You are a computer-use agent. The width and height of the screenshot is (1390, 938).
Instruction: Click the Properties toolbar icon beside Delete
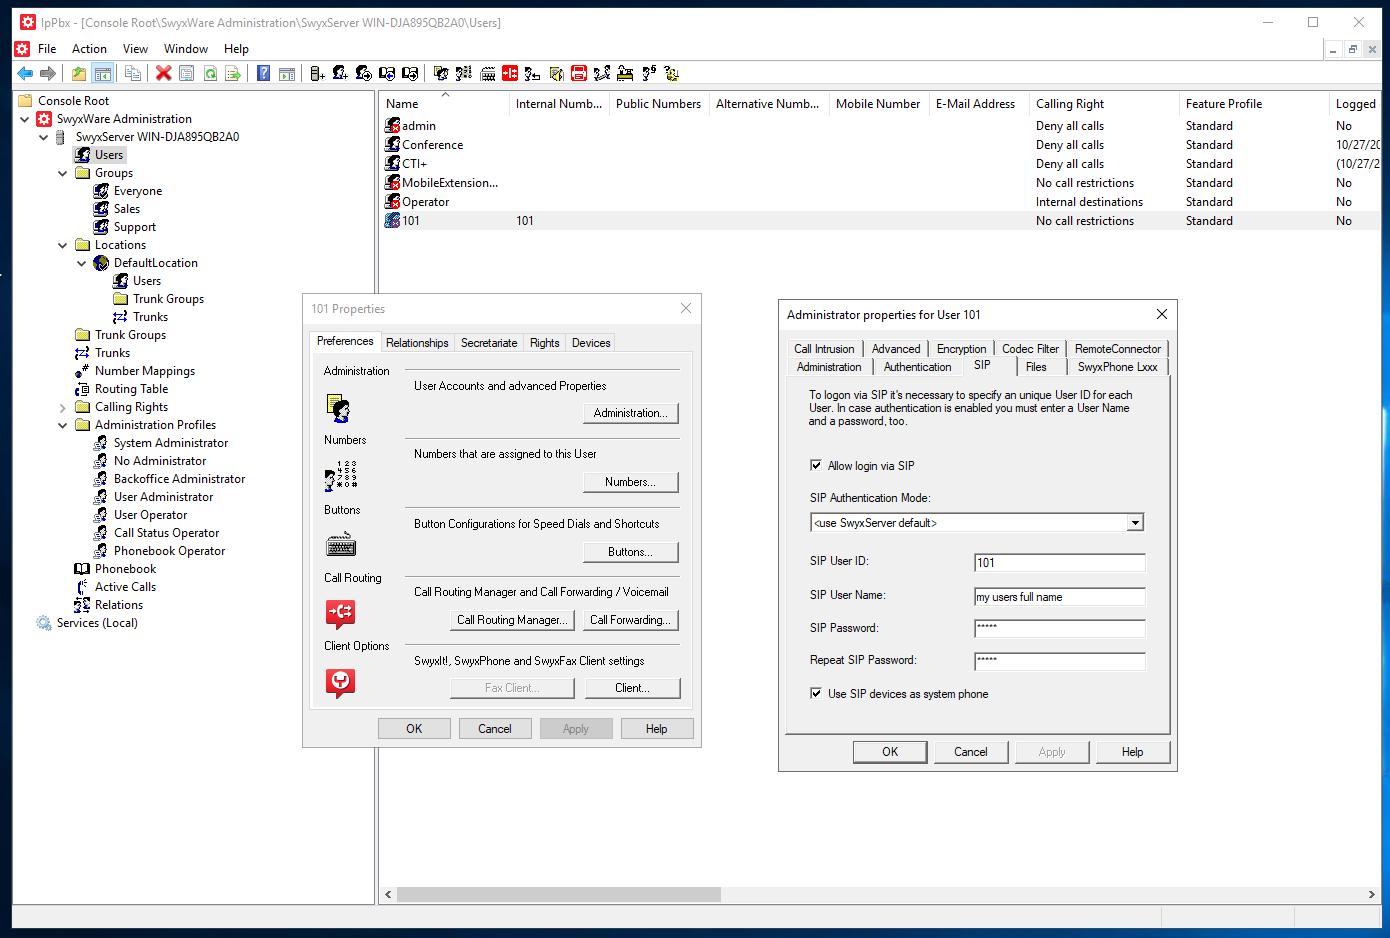pyautogui.click(x=186, y=73)
